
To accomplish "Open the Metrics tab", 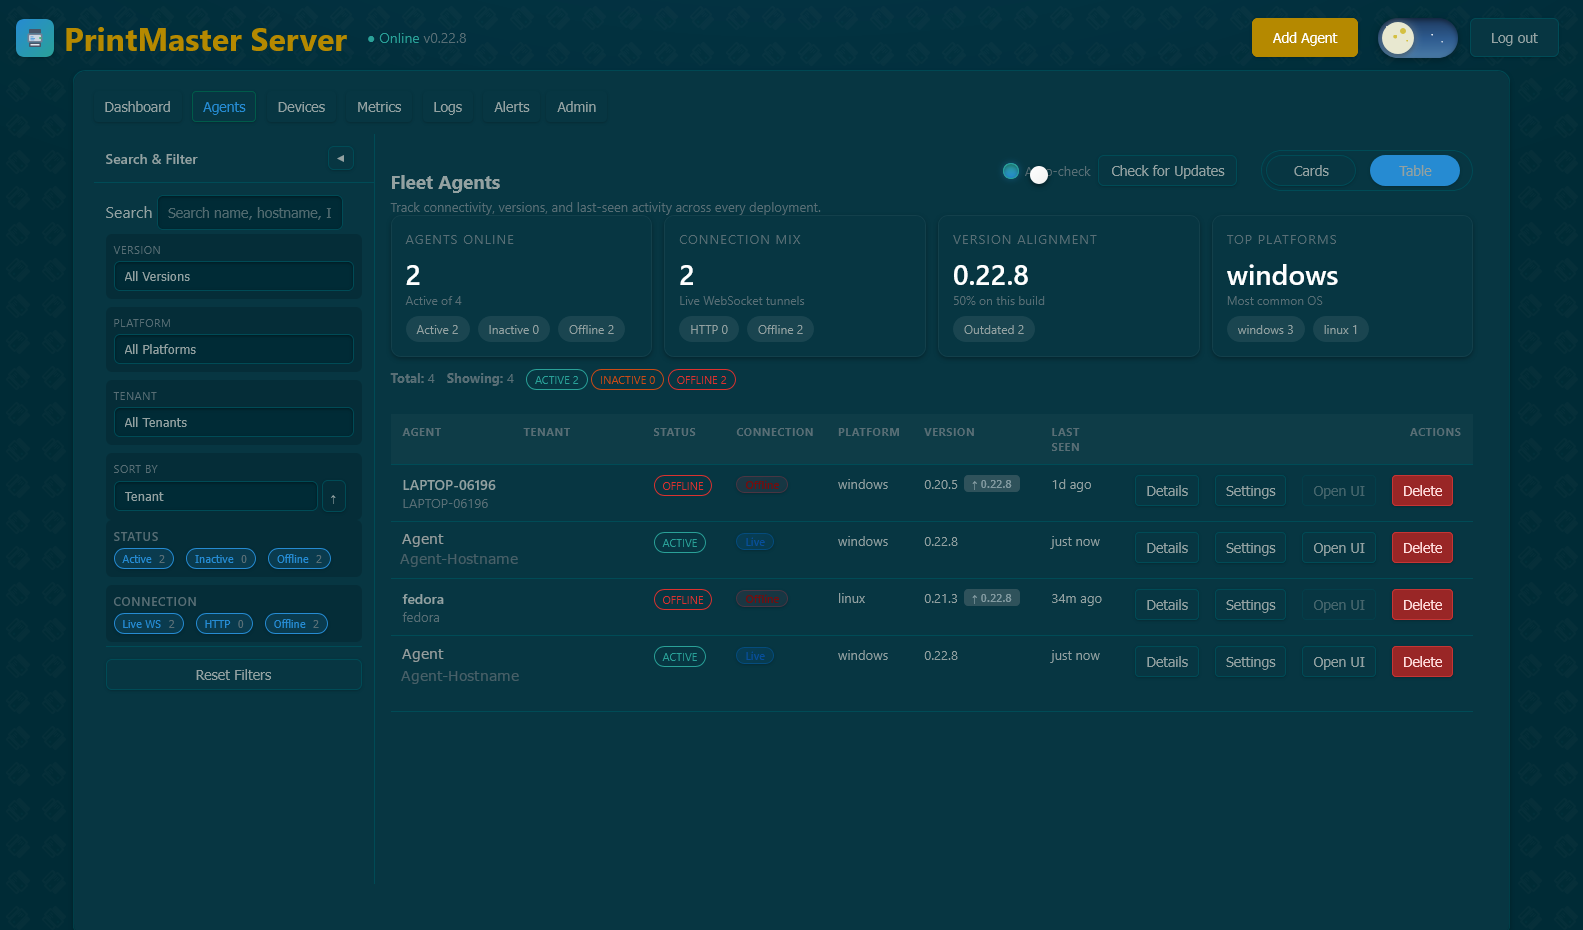I will [x=379, y=107].
